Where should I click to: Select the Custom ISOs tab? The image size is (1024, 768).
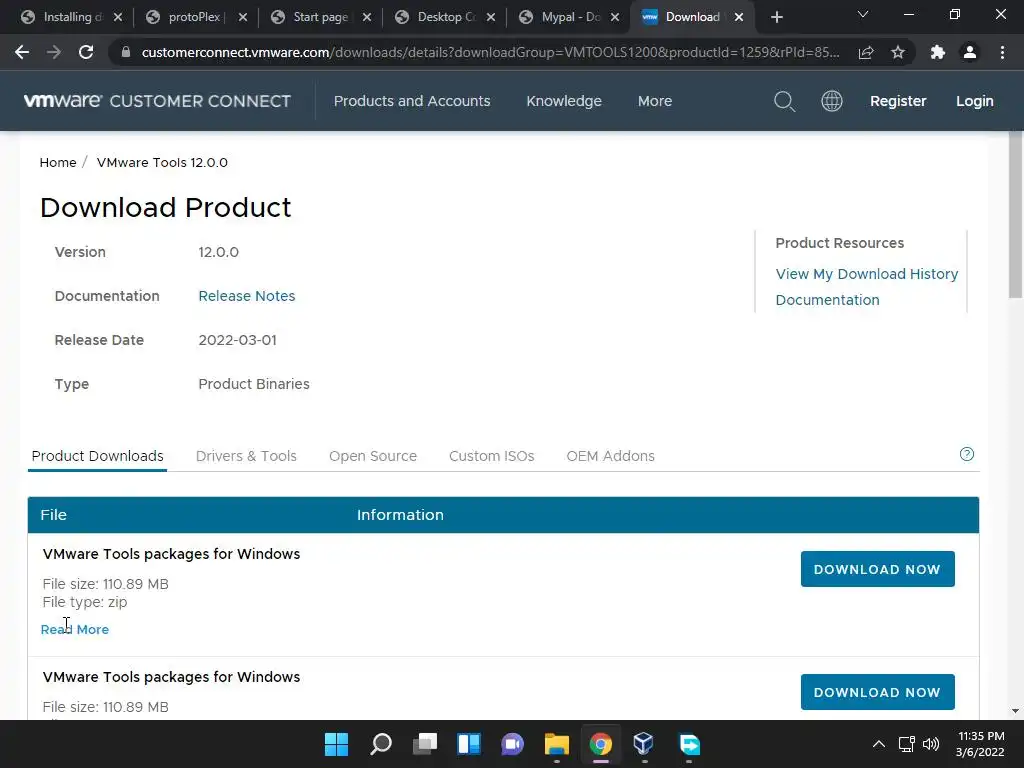click(492, 456)
